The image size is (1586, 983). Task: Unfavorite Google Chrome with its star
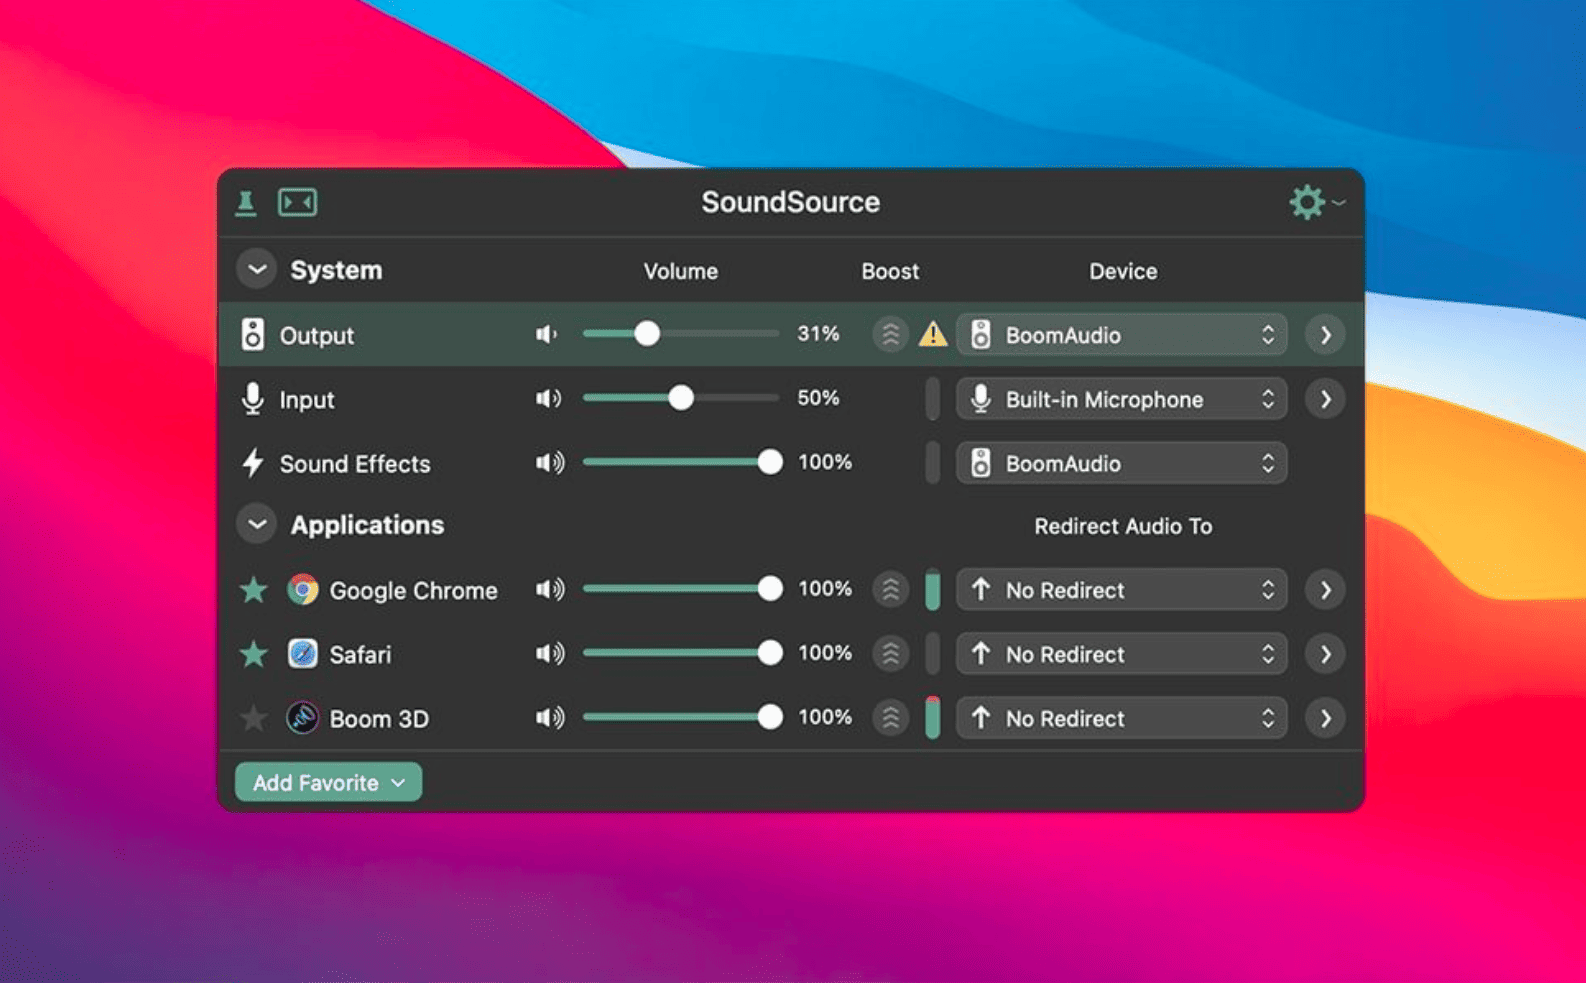[x=254, y=590]
